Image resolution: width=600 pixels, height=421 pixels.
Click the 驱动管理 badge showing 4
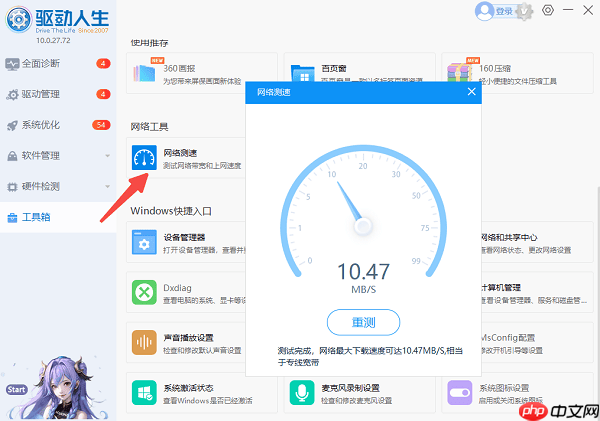[x=103, y=94]
